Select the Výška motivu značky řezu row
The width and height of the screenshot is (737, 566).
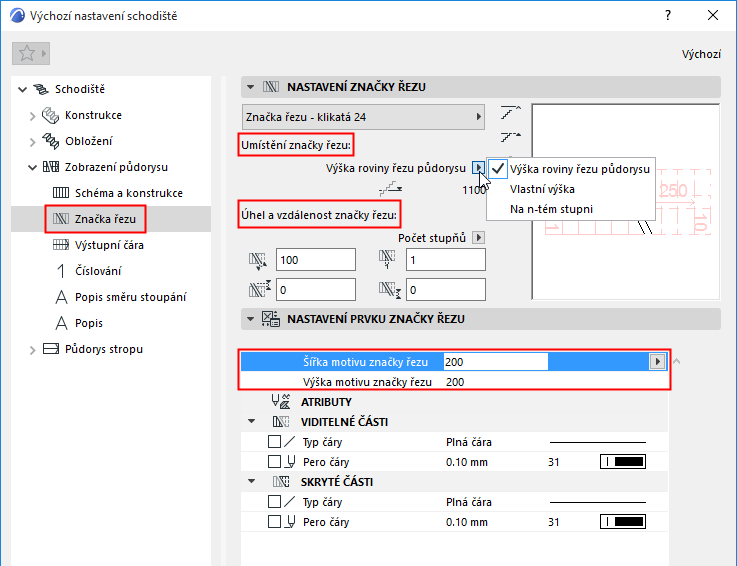pos(454,382)
